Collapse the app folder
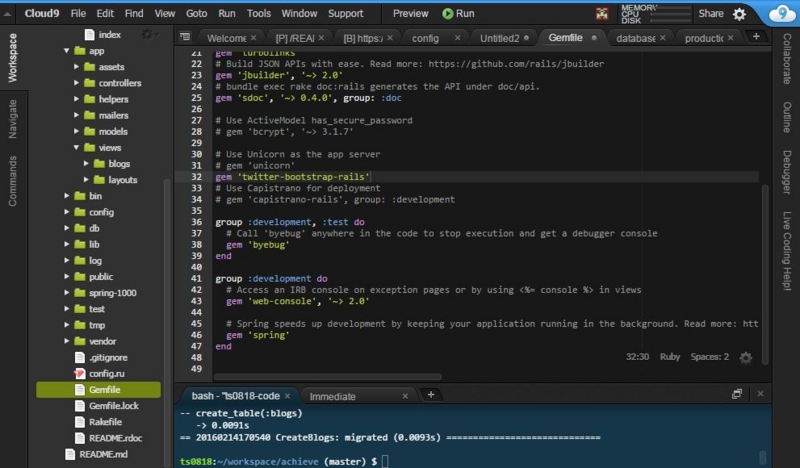 click(66, 51)
